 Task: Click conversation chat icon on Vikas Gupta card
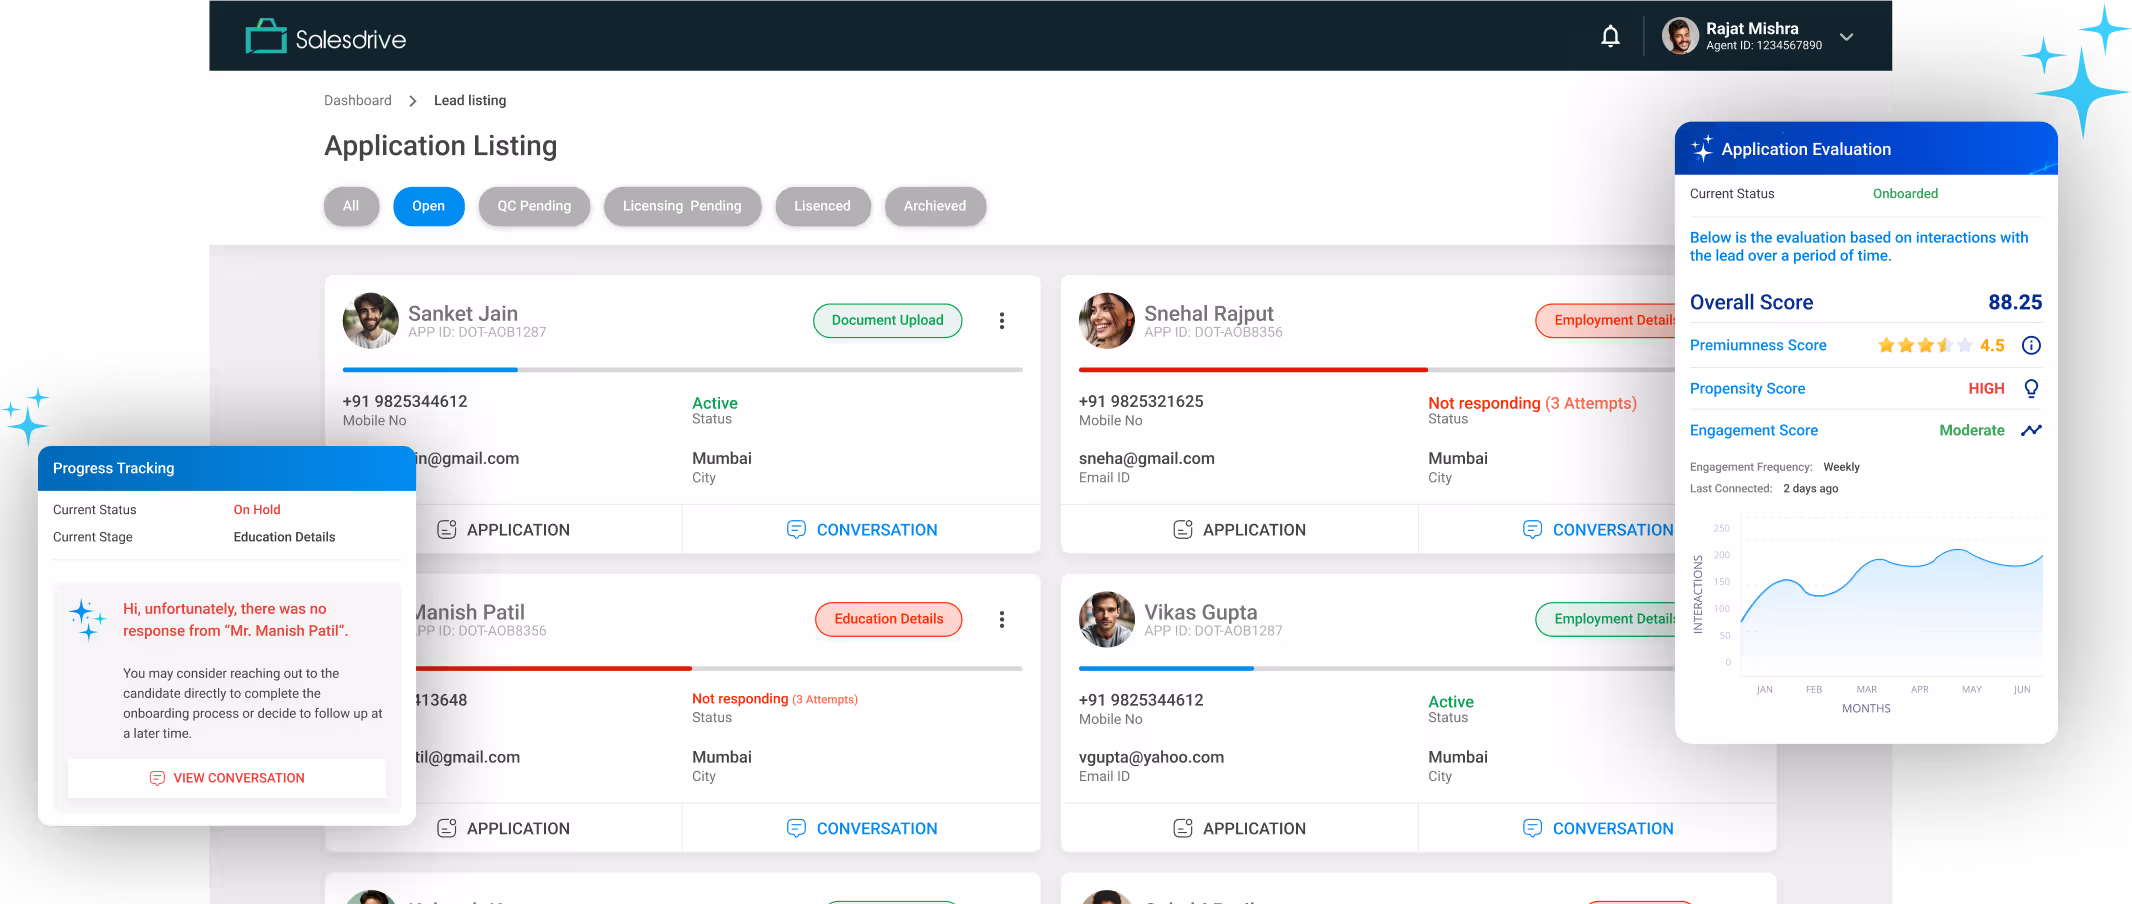[x=1532, y=828]
